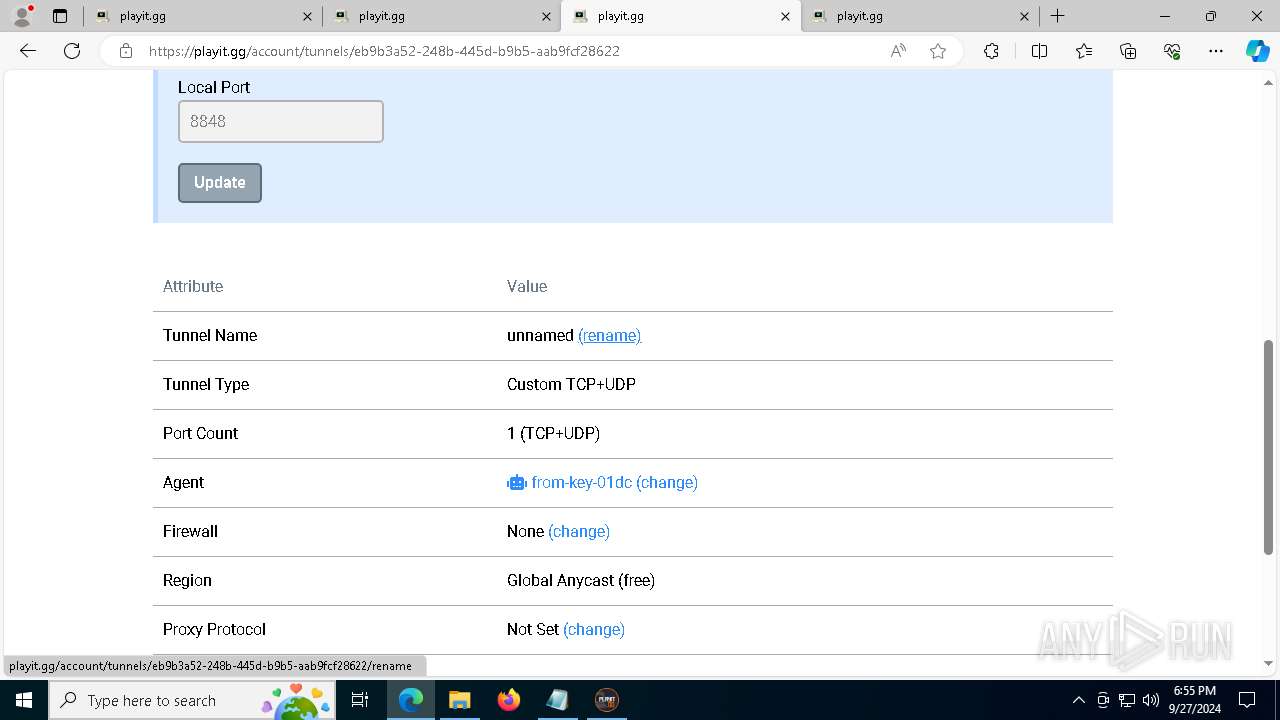Click the Windows taskbar search box
This screenshot has height=720, width=1280.
(192, 700)
